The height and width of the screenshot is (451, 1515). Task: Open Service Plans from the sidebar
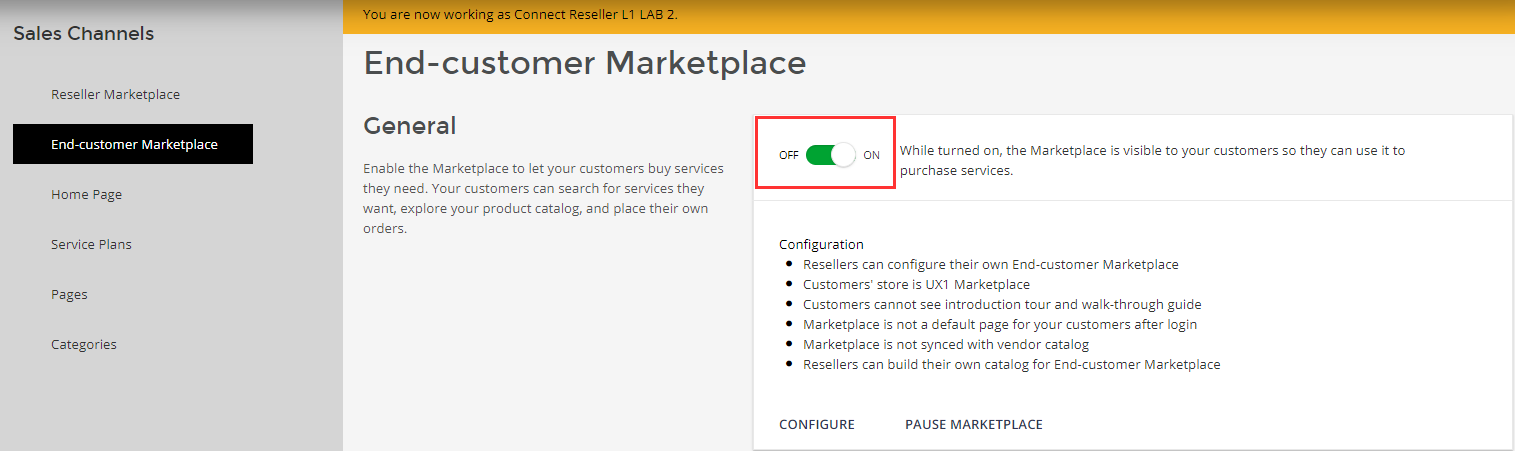click(91, 244)
